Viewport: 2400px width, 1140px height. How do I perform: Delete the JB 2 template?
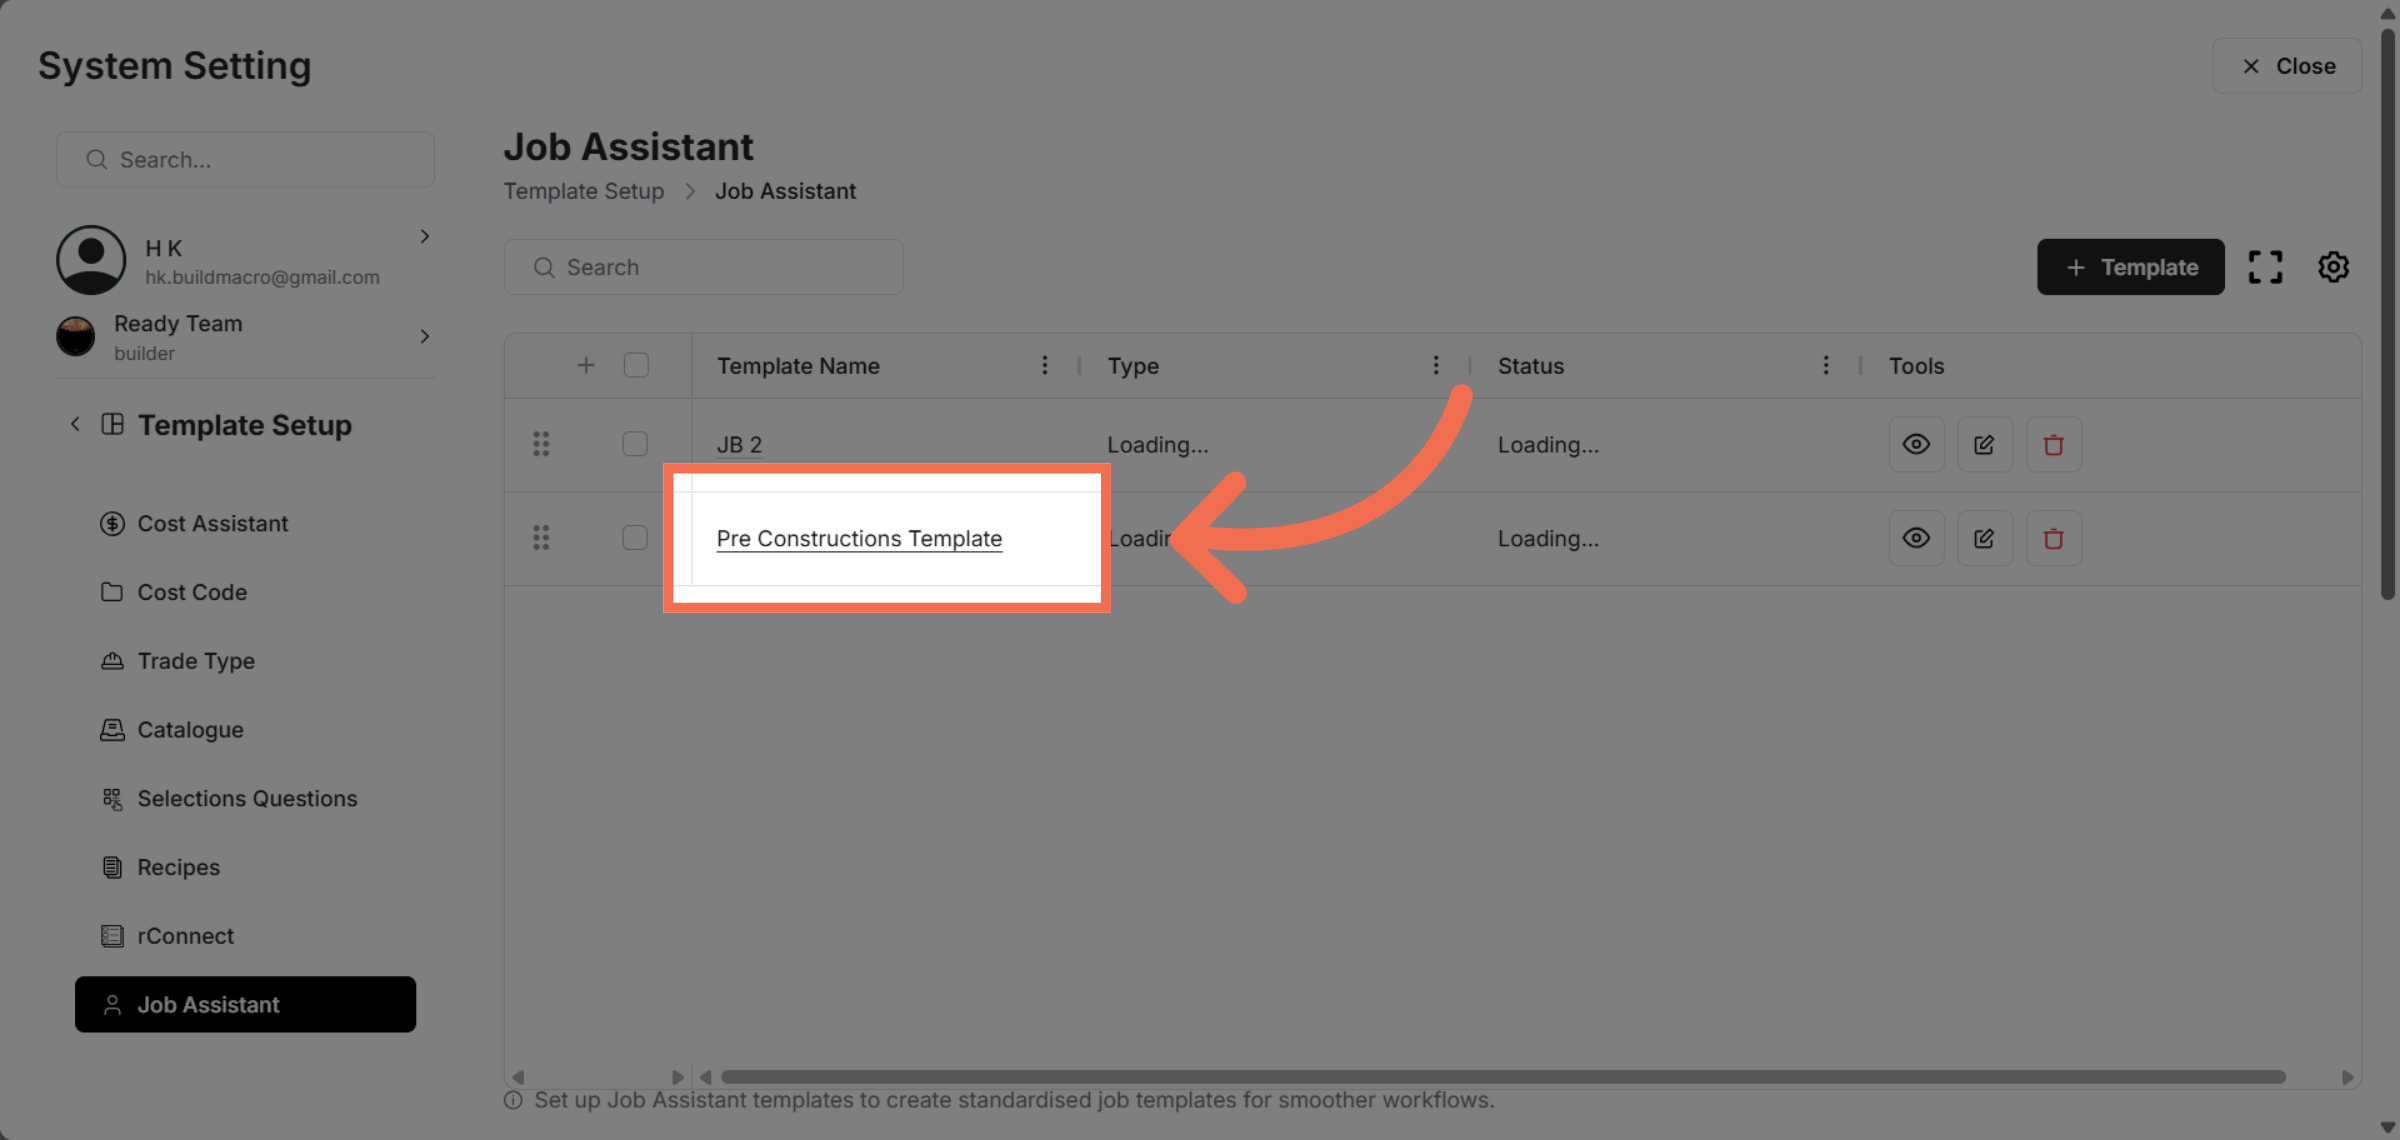(2053, 445)
